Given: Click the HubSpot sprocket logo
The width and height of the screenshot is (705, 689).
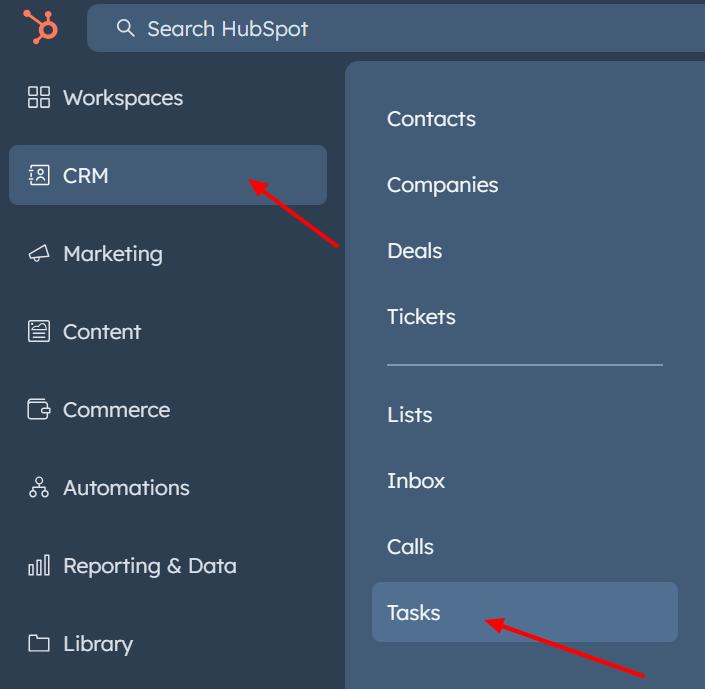Looking at the screenshot, I should point(41,27).
